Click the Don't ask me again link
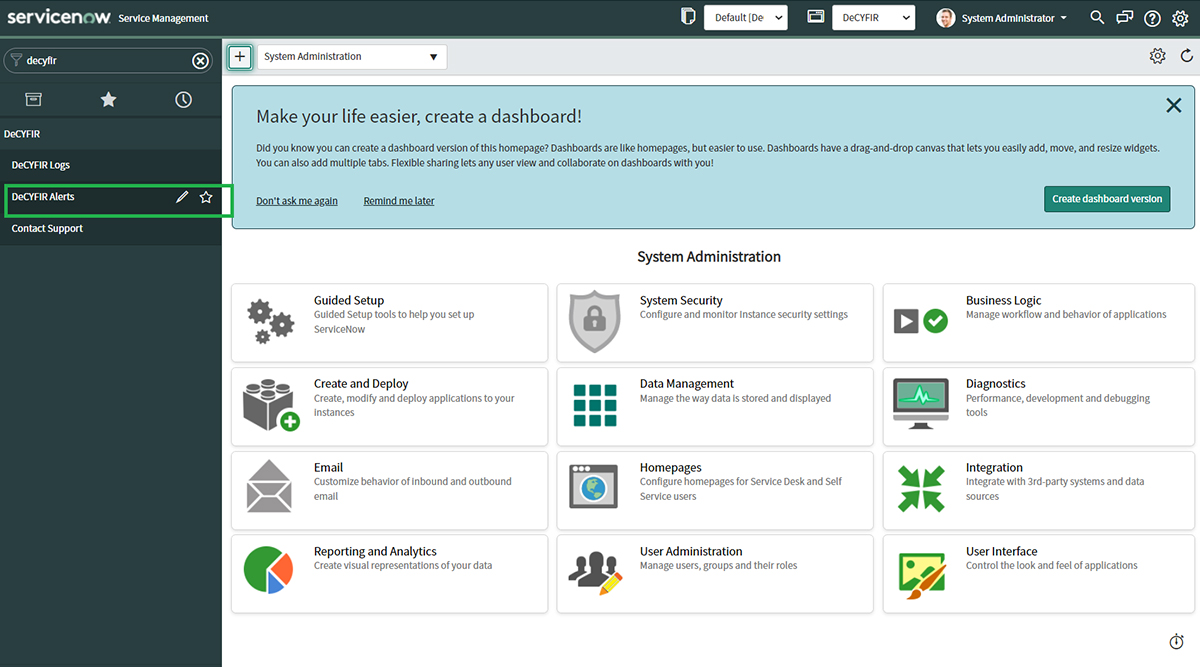 coord(297,201)
